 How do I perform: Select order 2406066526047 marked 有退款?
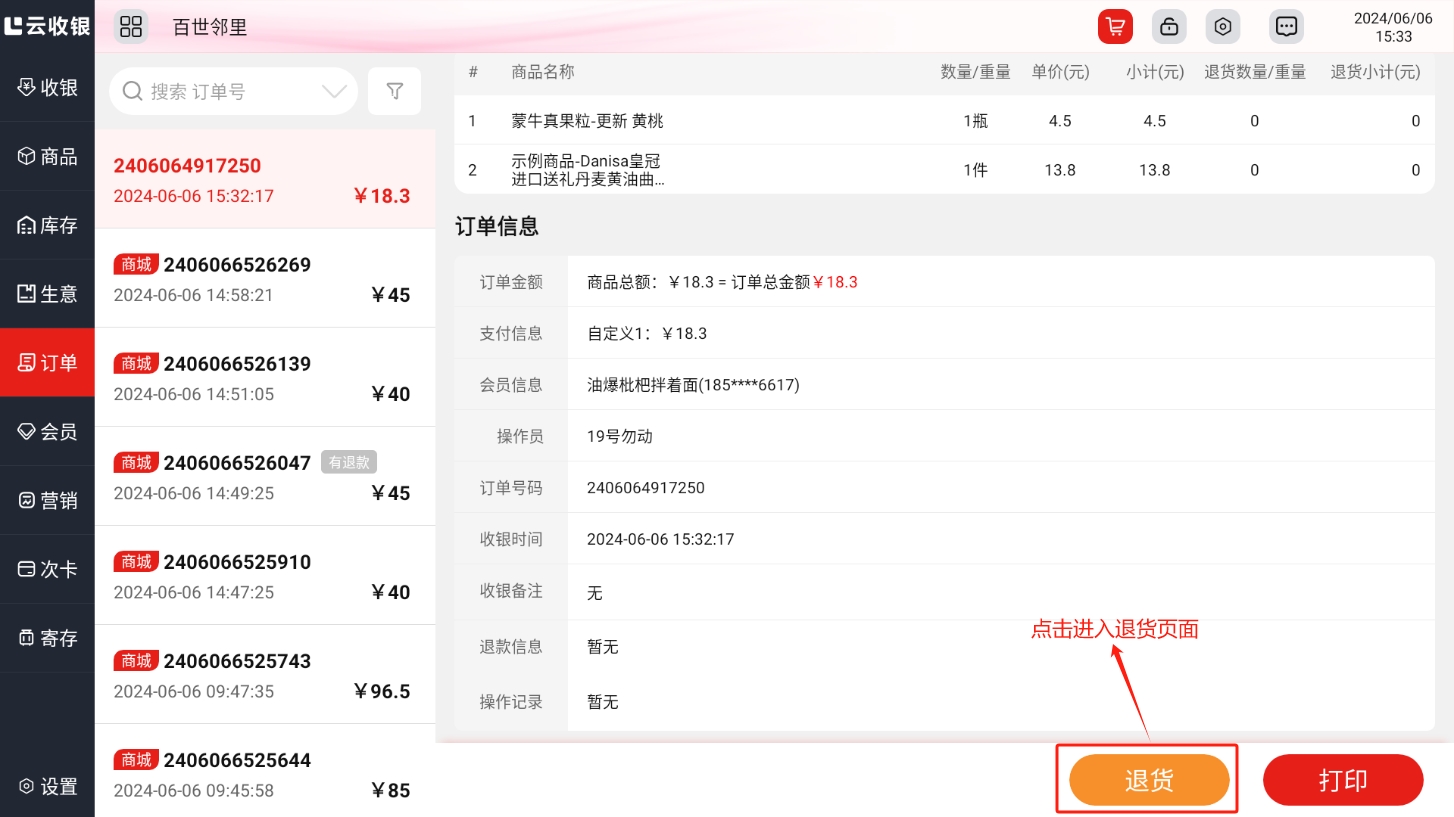tap(264, 477)
